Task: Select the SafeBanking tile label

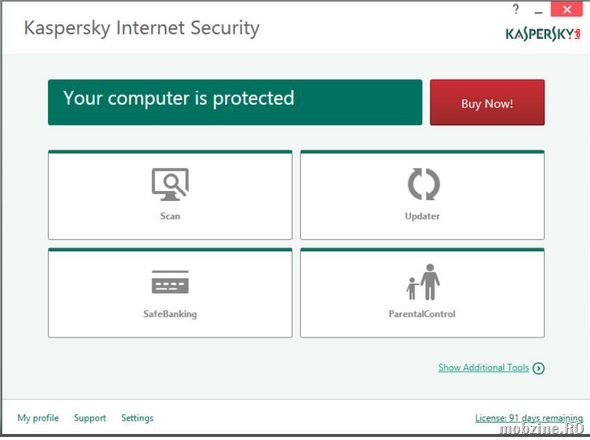Action: pyautogui.click(x=170, y=314)
